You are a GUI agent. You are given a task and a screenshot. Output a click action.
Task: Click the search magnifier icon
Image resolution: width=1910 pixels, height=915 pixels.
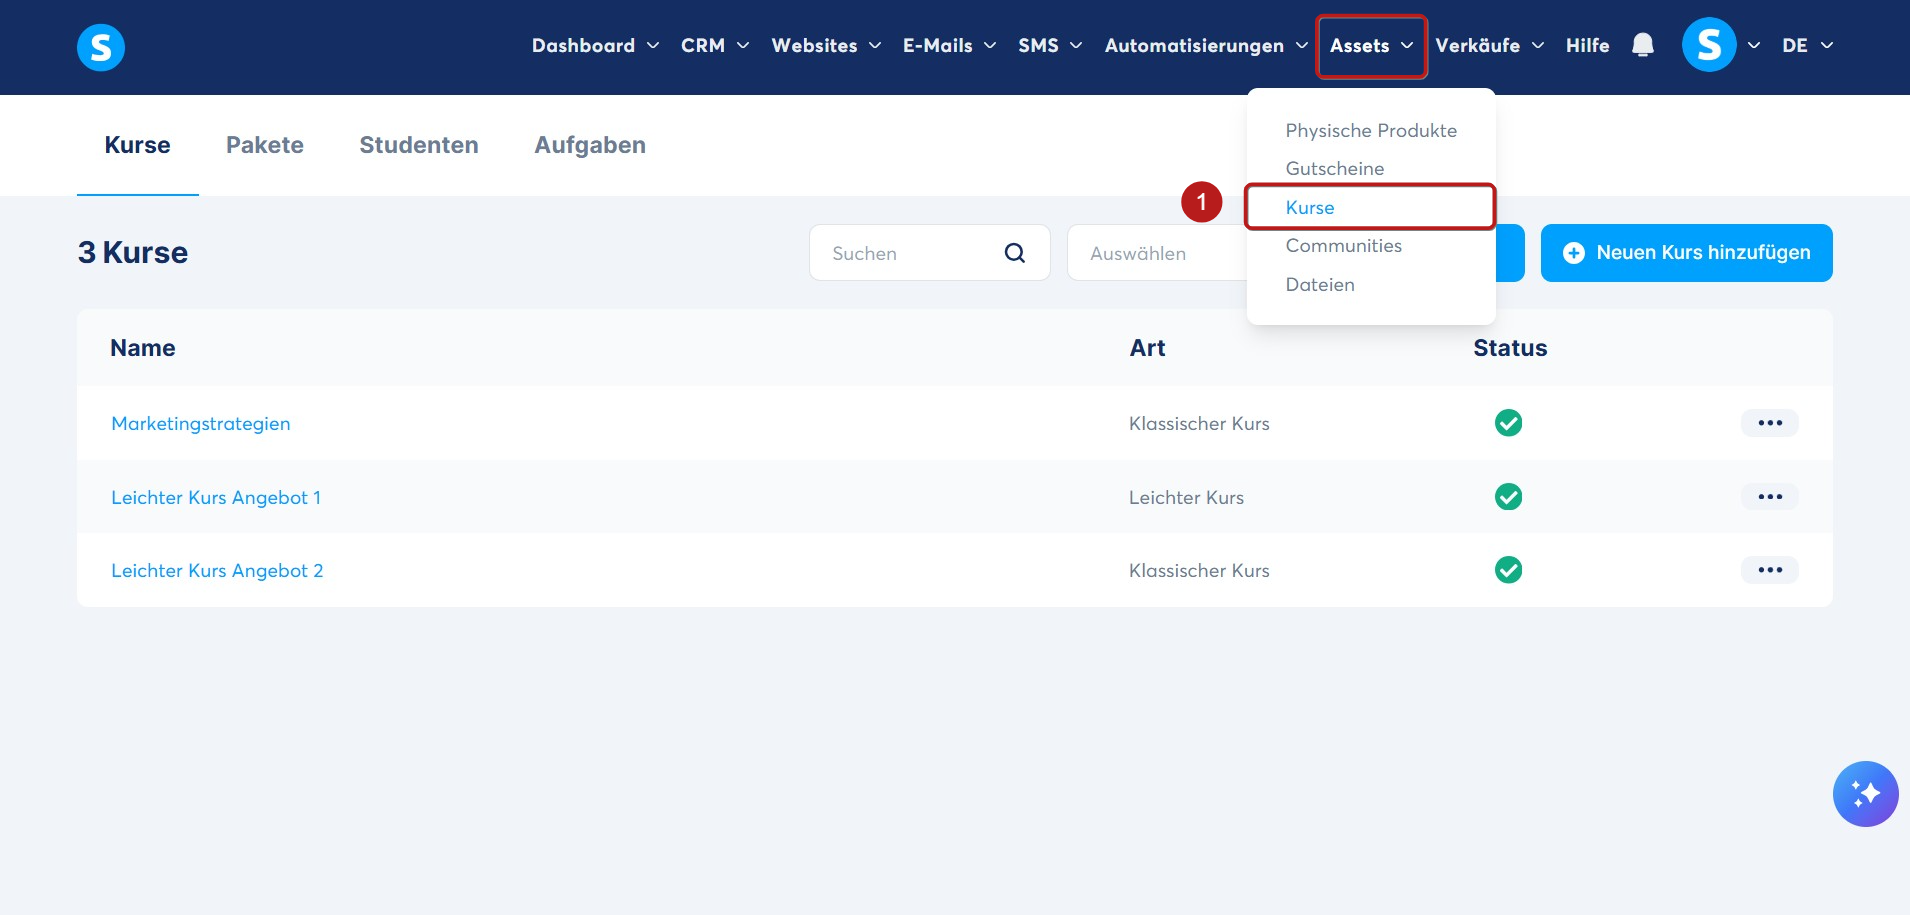[1015, 253]
